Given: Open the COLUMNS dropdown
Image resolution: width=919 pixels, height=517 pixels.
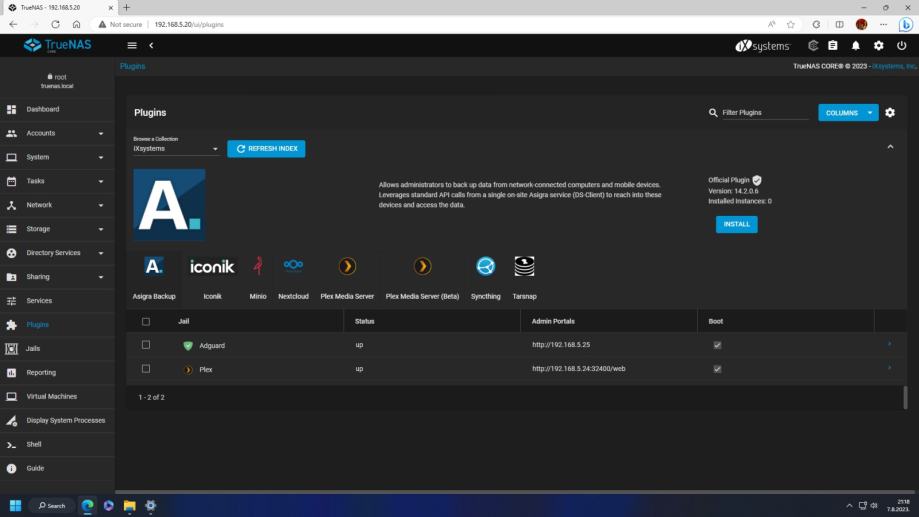Looking at the screenshot, I should 848,113.
